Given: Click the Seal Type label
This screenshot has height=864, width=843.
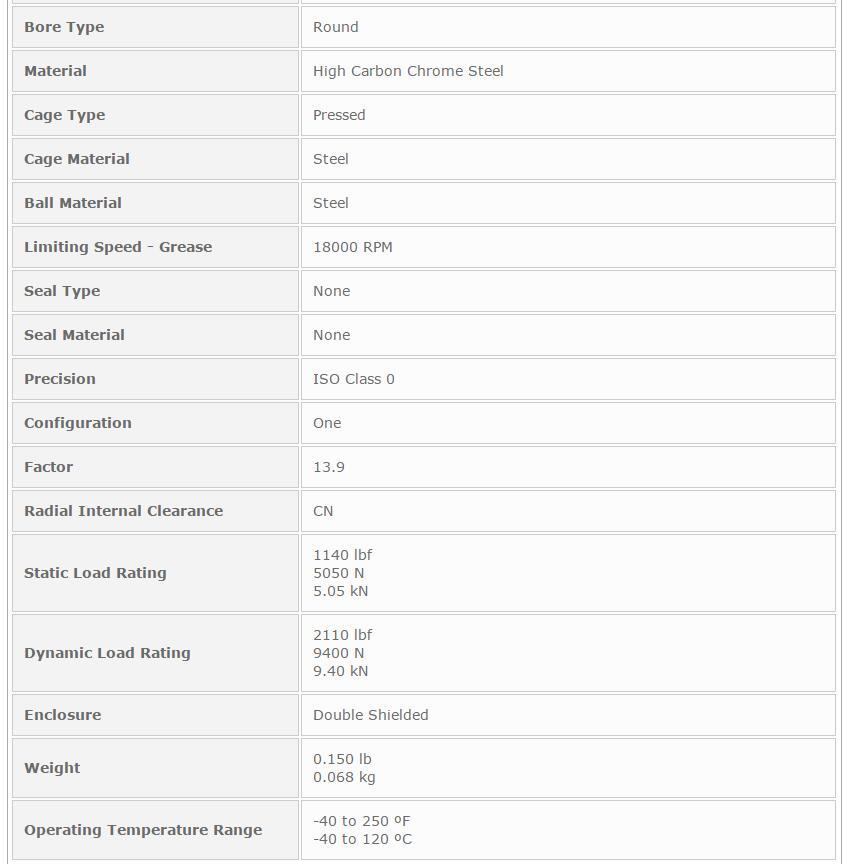Looking at the screenshot, I should 62,291.
